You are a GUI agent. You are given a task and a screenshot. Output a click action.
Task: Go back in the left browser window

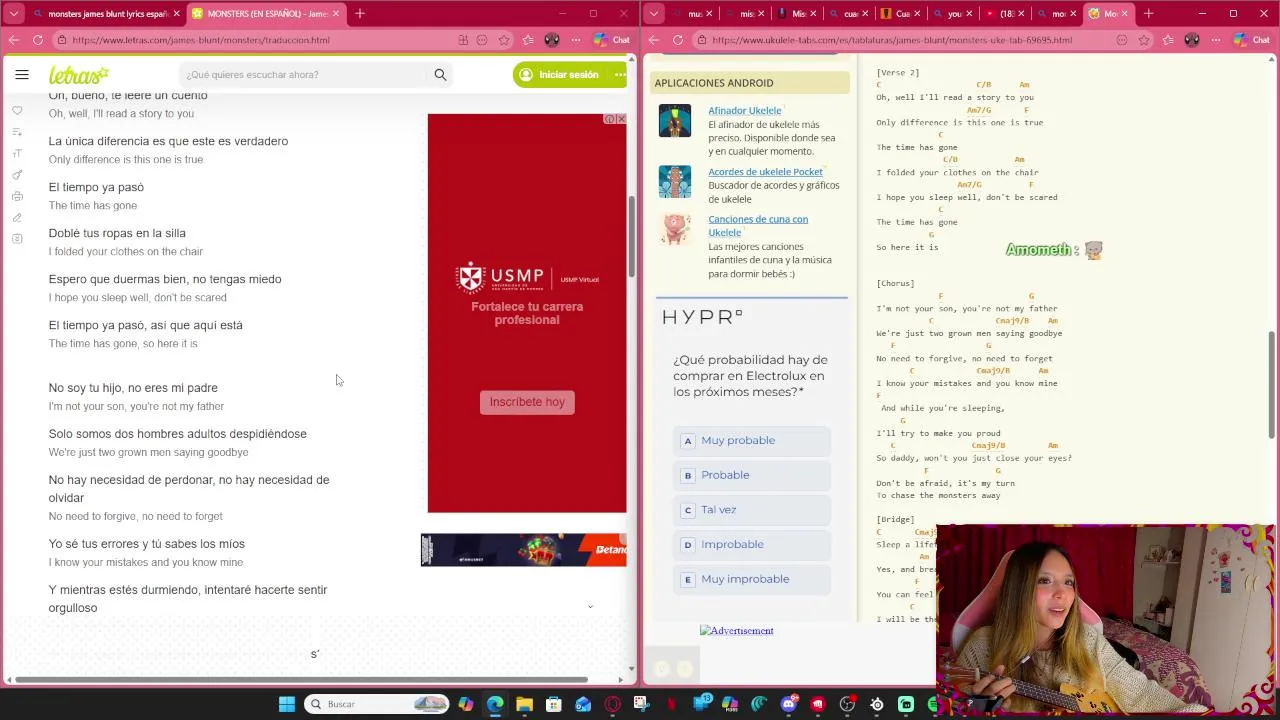[x=14, y=40]
